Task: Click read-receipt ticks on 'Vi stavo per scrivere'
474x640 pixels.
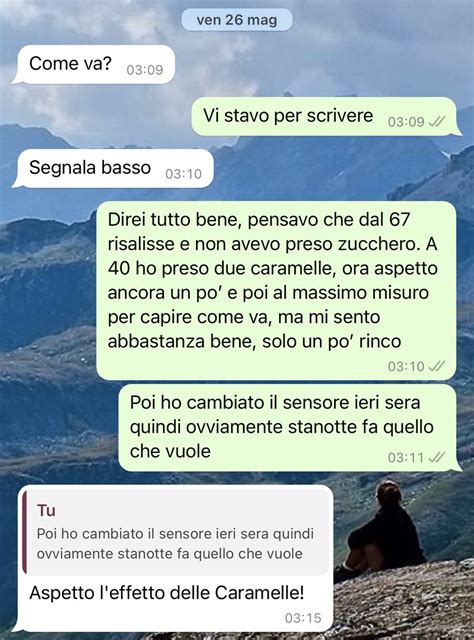Action: (436, 122)
